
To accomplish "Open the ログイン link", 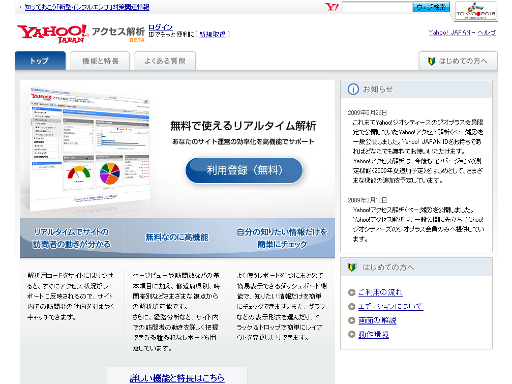I will click(161, 27).
